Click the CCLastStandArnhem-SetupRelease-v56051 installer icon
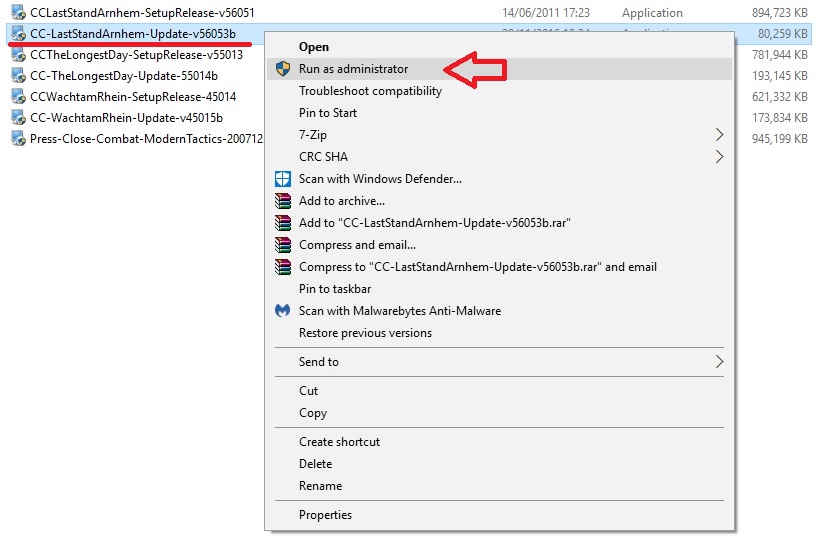Screen dimensions: 817x540 tap(18, 13)
